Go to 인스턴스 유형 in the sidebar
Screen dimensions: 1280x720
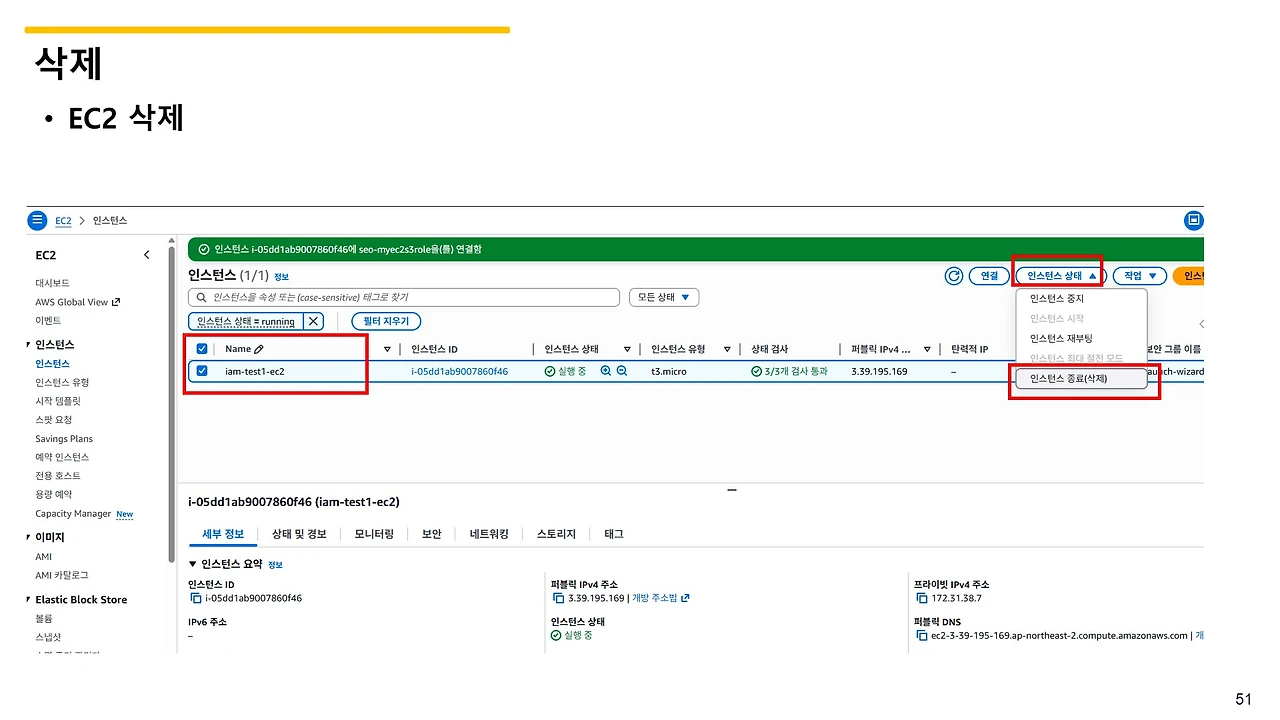62,382
